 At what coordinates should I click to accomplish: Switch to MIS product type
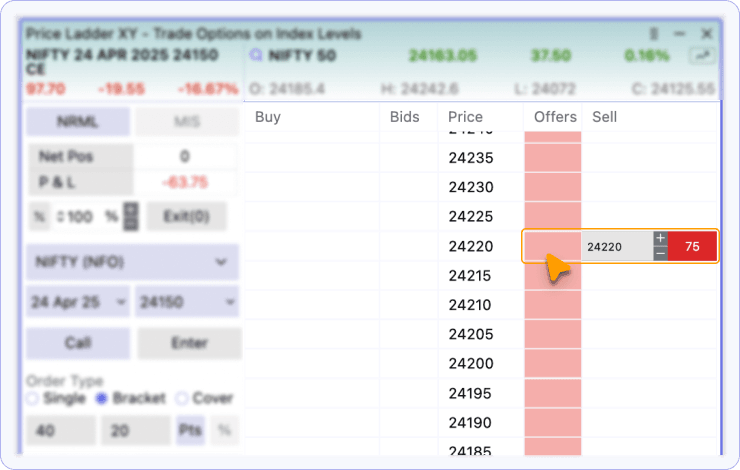click(x=186, y=122)
